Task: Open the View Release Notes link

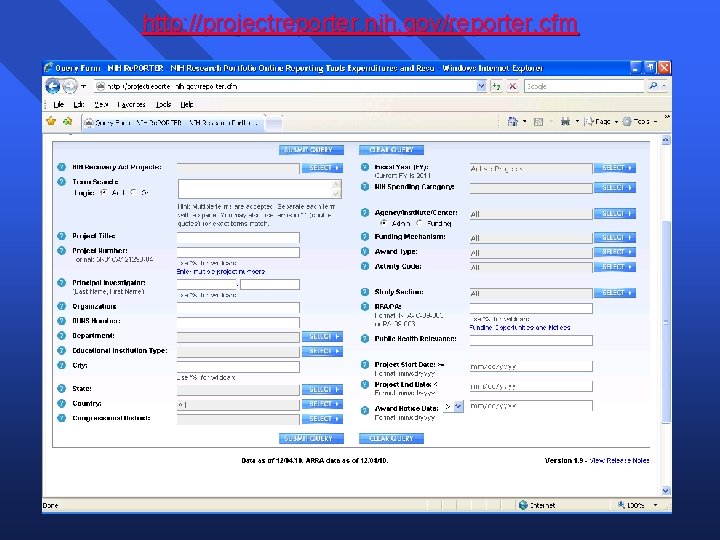Action: tap(619, 460)
